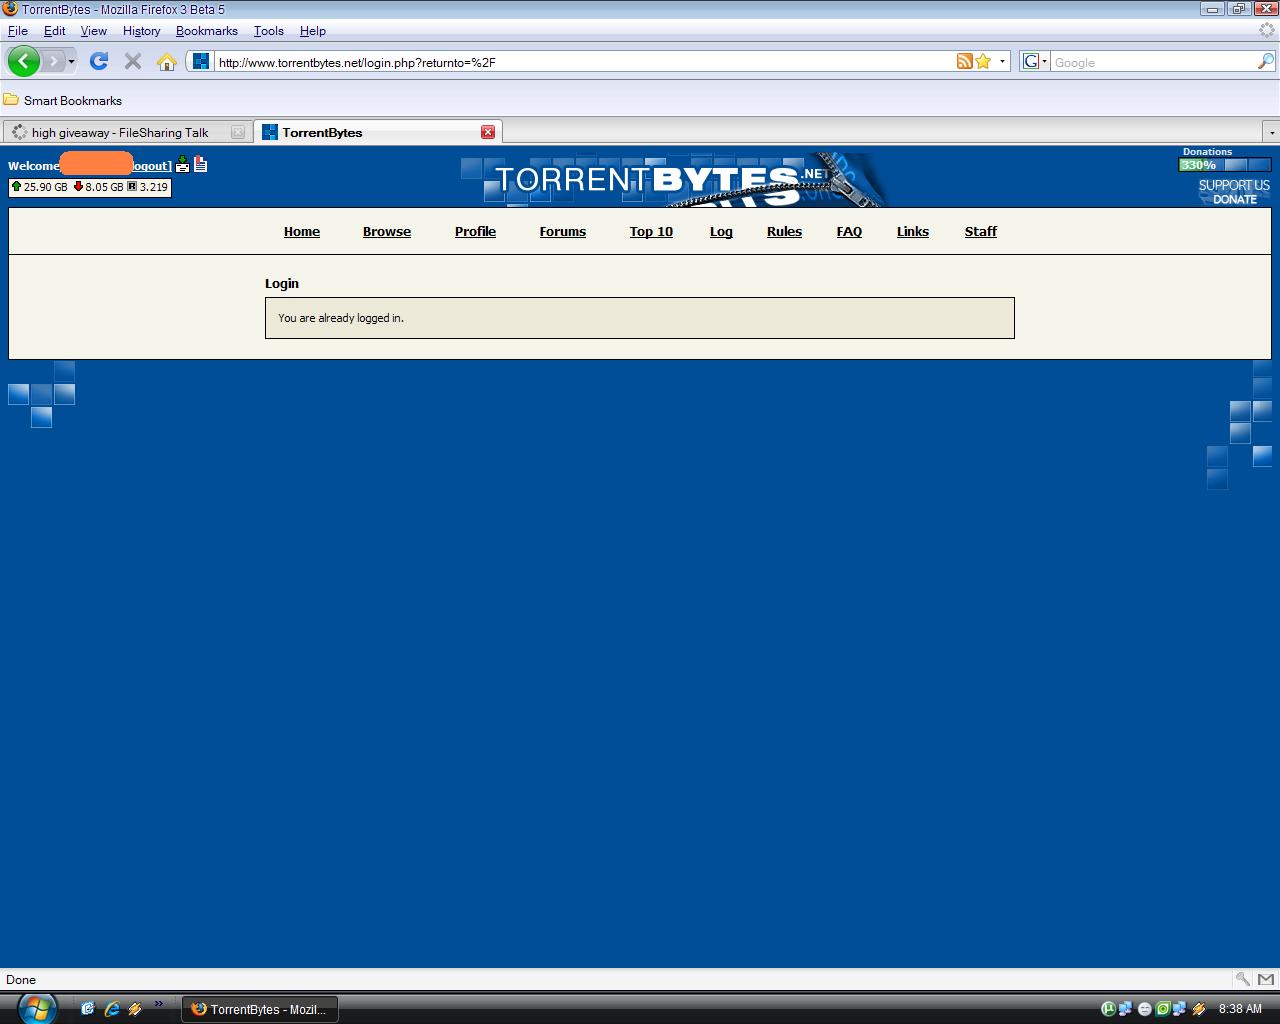Open the Log navigation link
This screenshot has height=1024, width=1280.
721,231
